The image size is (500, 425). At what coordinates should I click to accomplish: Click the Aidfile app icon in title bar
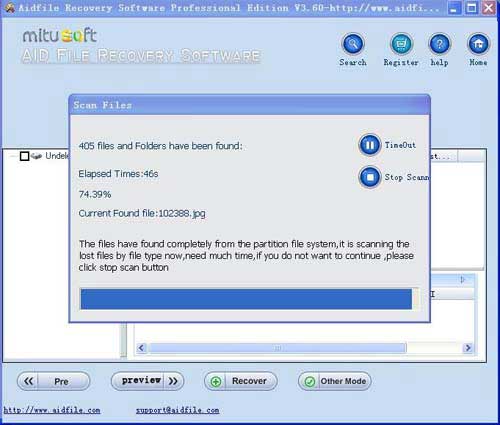coord(9,8)
